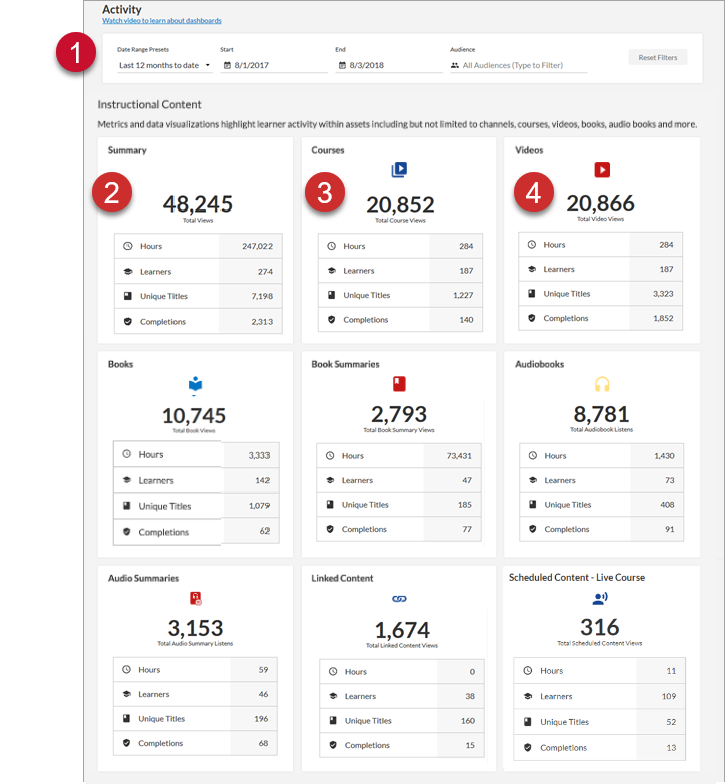Click the calendar icon beside the End date
Screen dimensions: 725x784
click(342, 65)
